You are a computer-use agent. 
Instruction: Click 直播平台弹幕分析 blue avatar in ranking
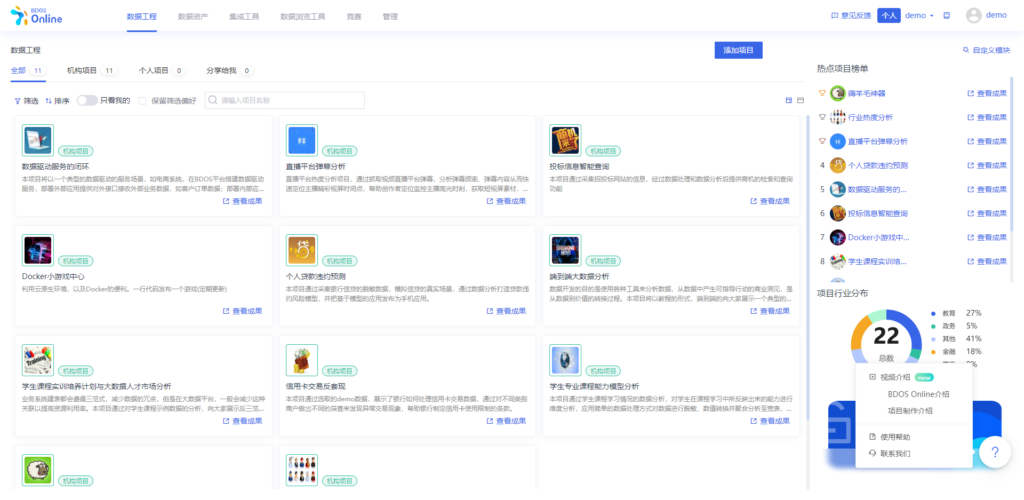(838, 141)
